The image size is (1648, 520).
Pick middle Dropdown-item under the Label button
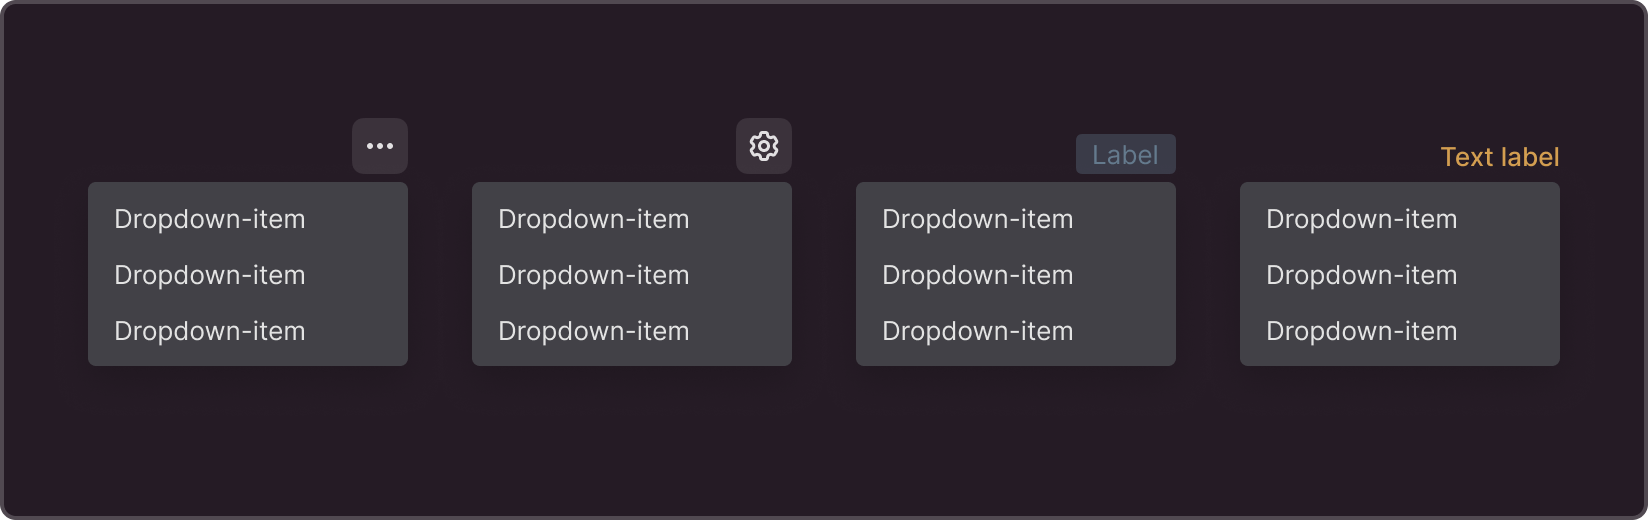1016,275
